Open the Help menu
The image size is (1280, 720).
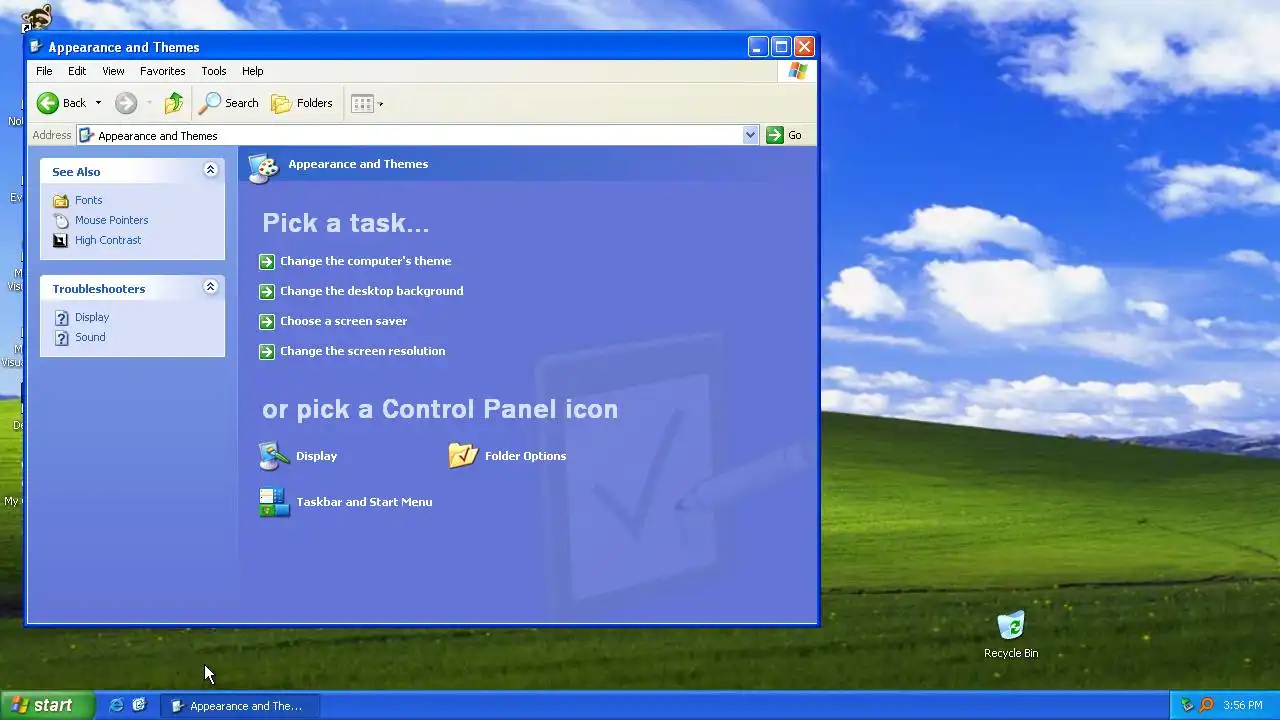[x=252, y=71]
